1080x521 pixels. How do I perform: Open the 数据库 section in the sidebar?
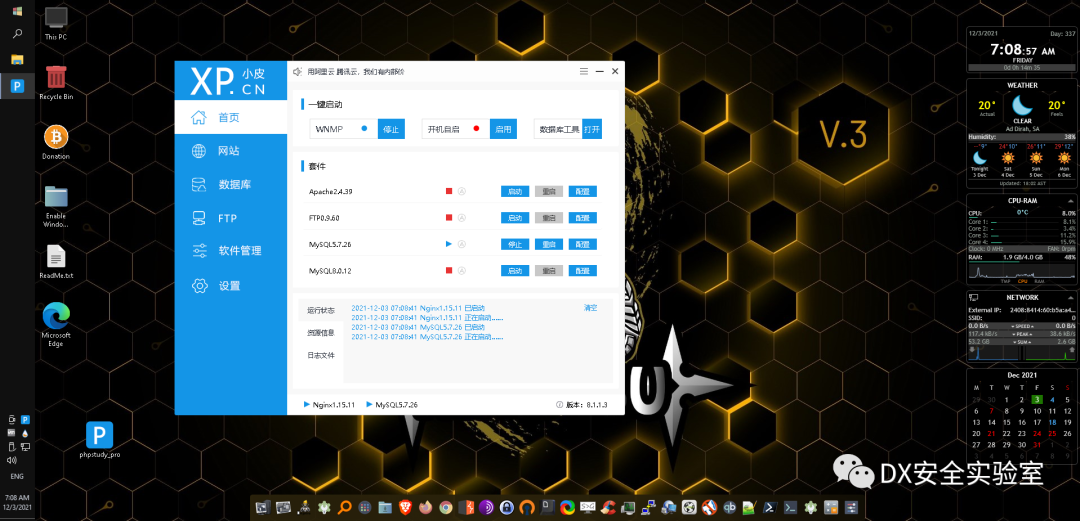231,185
